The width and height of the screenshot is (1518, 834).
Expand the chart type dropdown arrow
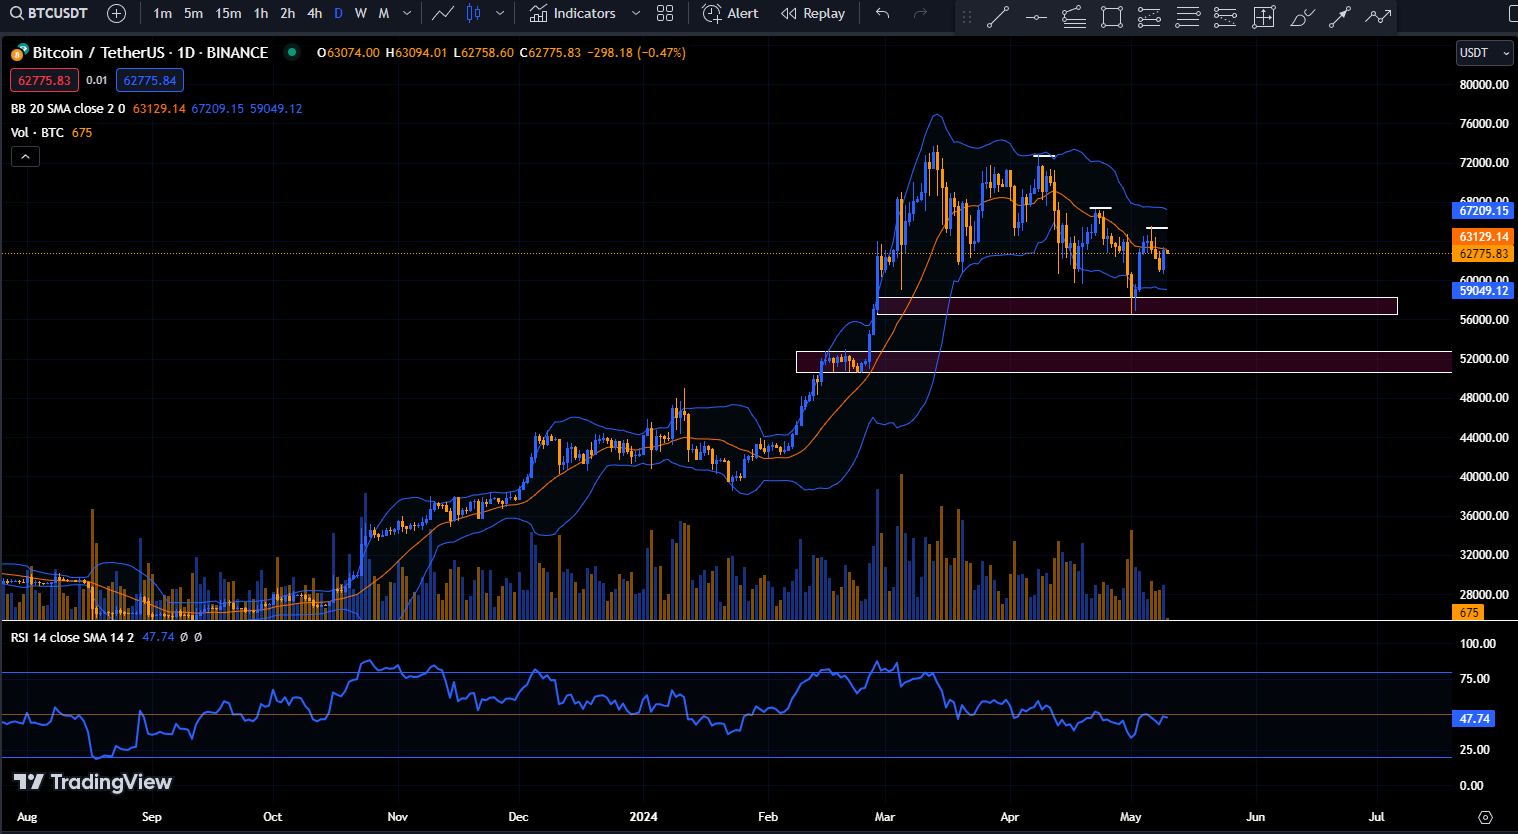pyautogui.click(x=500, y=13)
